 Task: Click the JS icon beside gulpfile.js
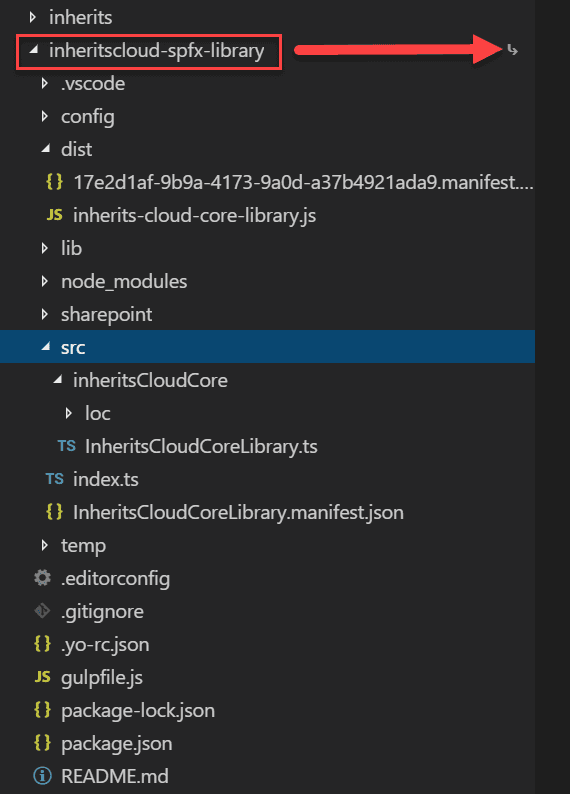pyautogui.click(x=43, y=677)
